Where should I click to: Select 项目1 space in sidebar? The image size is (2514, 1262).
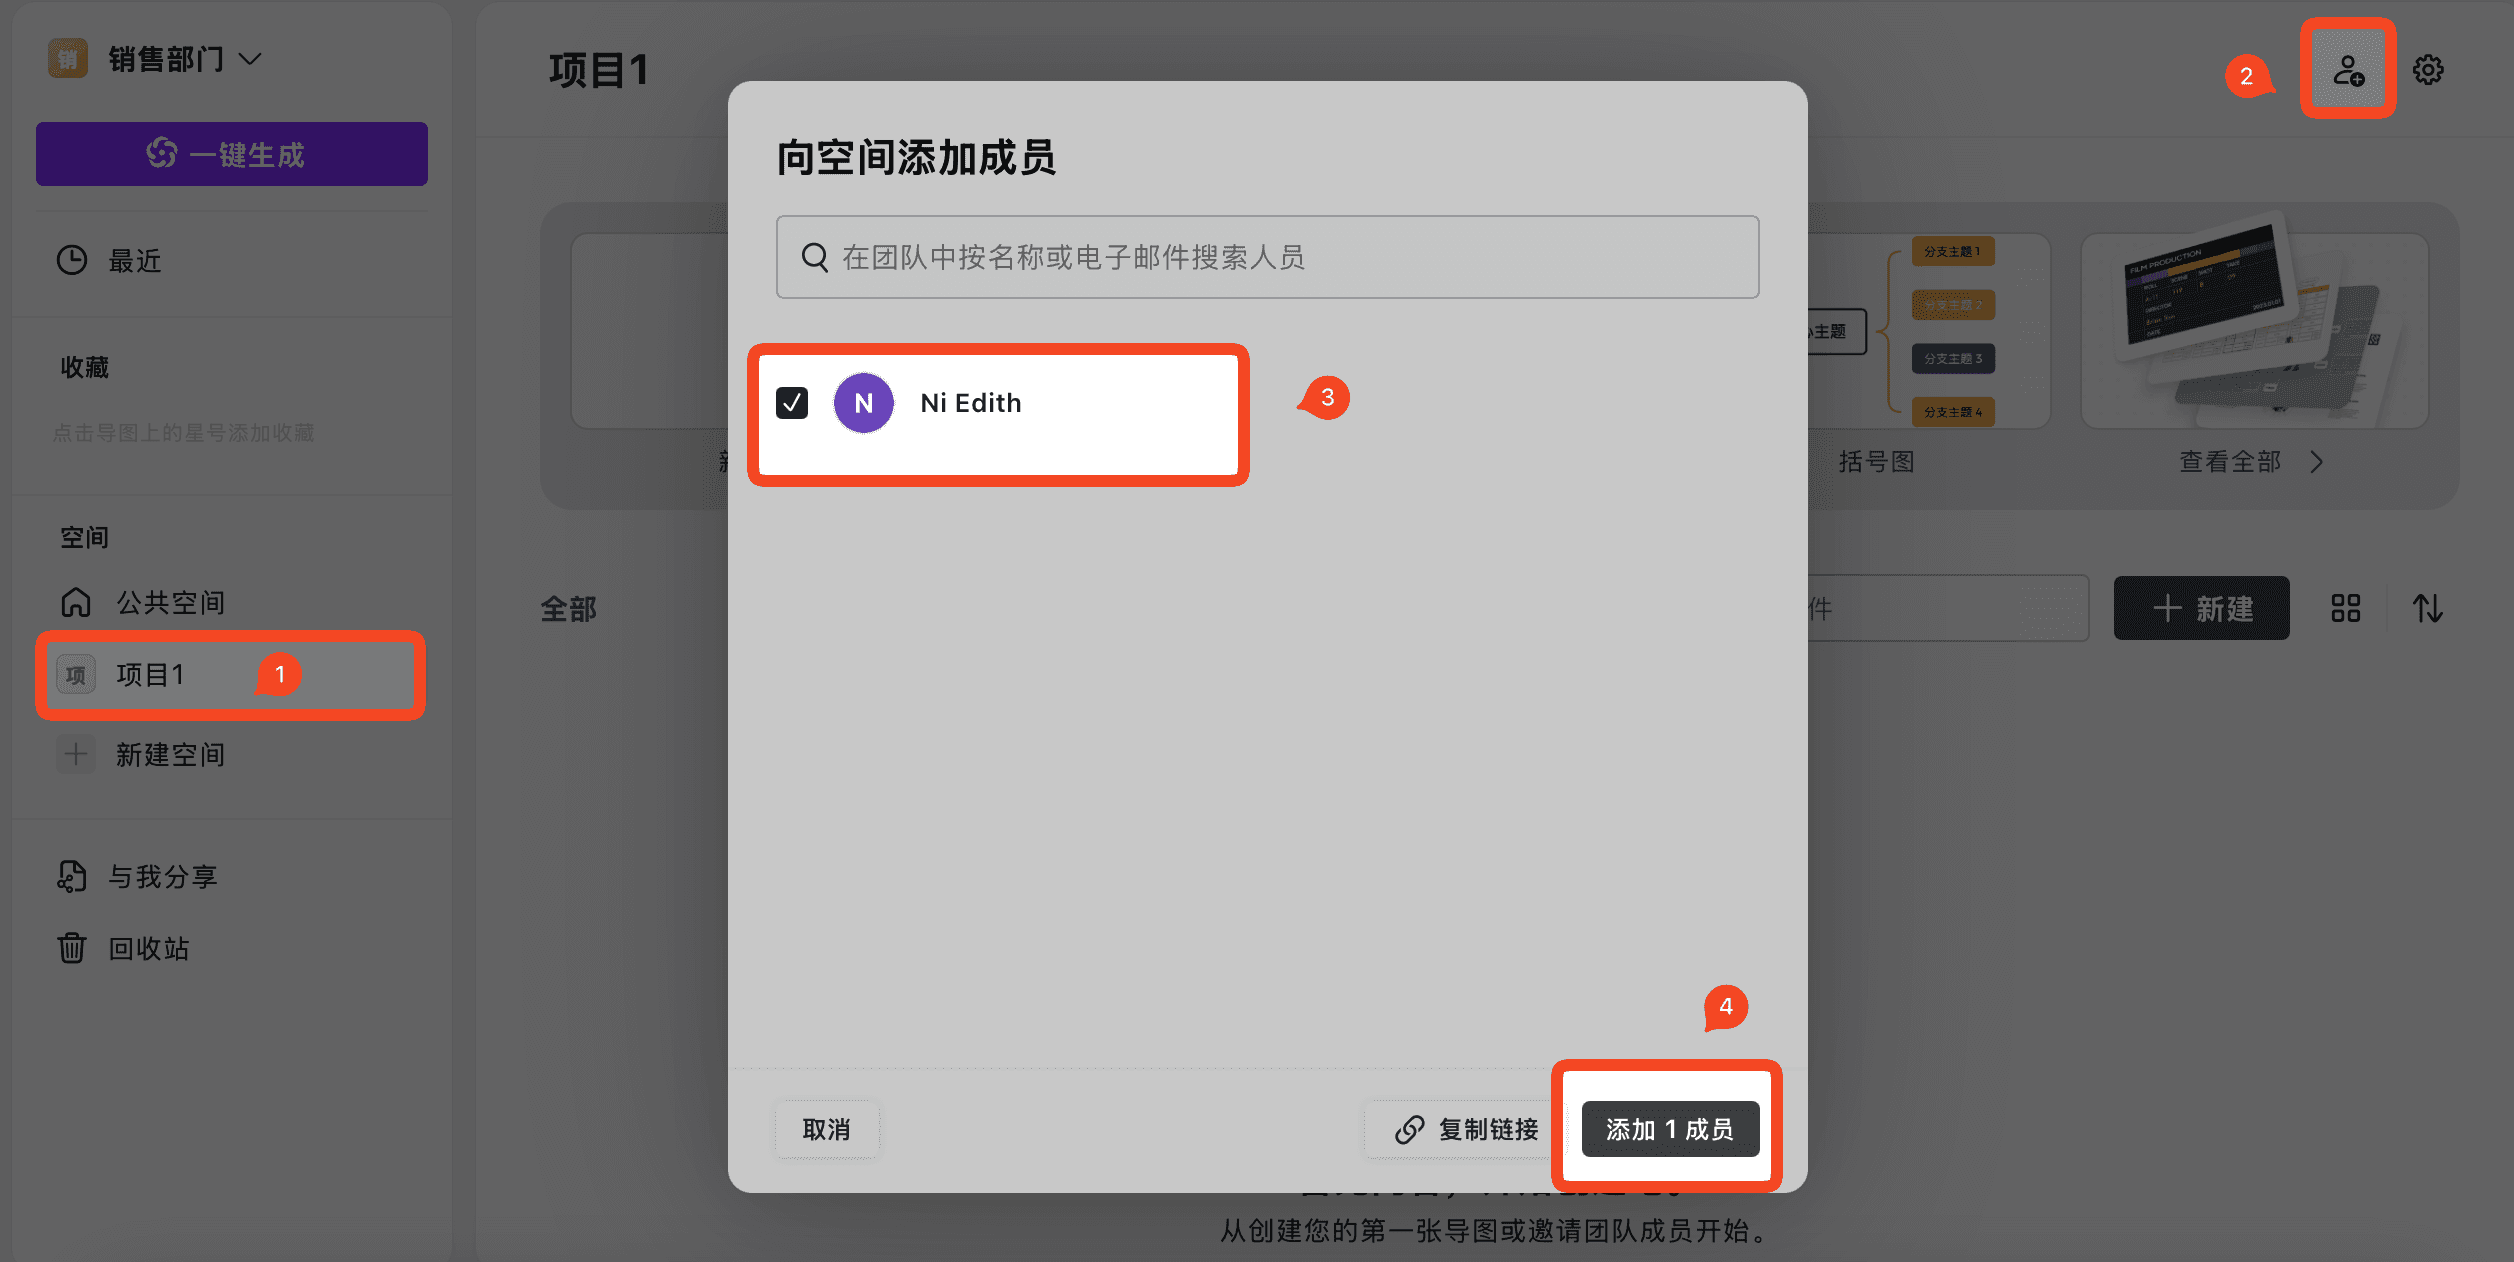click(x=150, y=675)
